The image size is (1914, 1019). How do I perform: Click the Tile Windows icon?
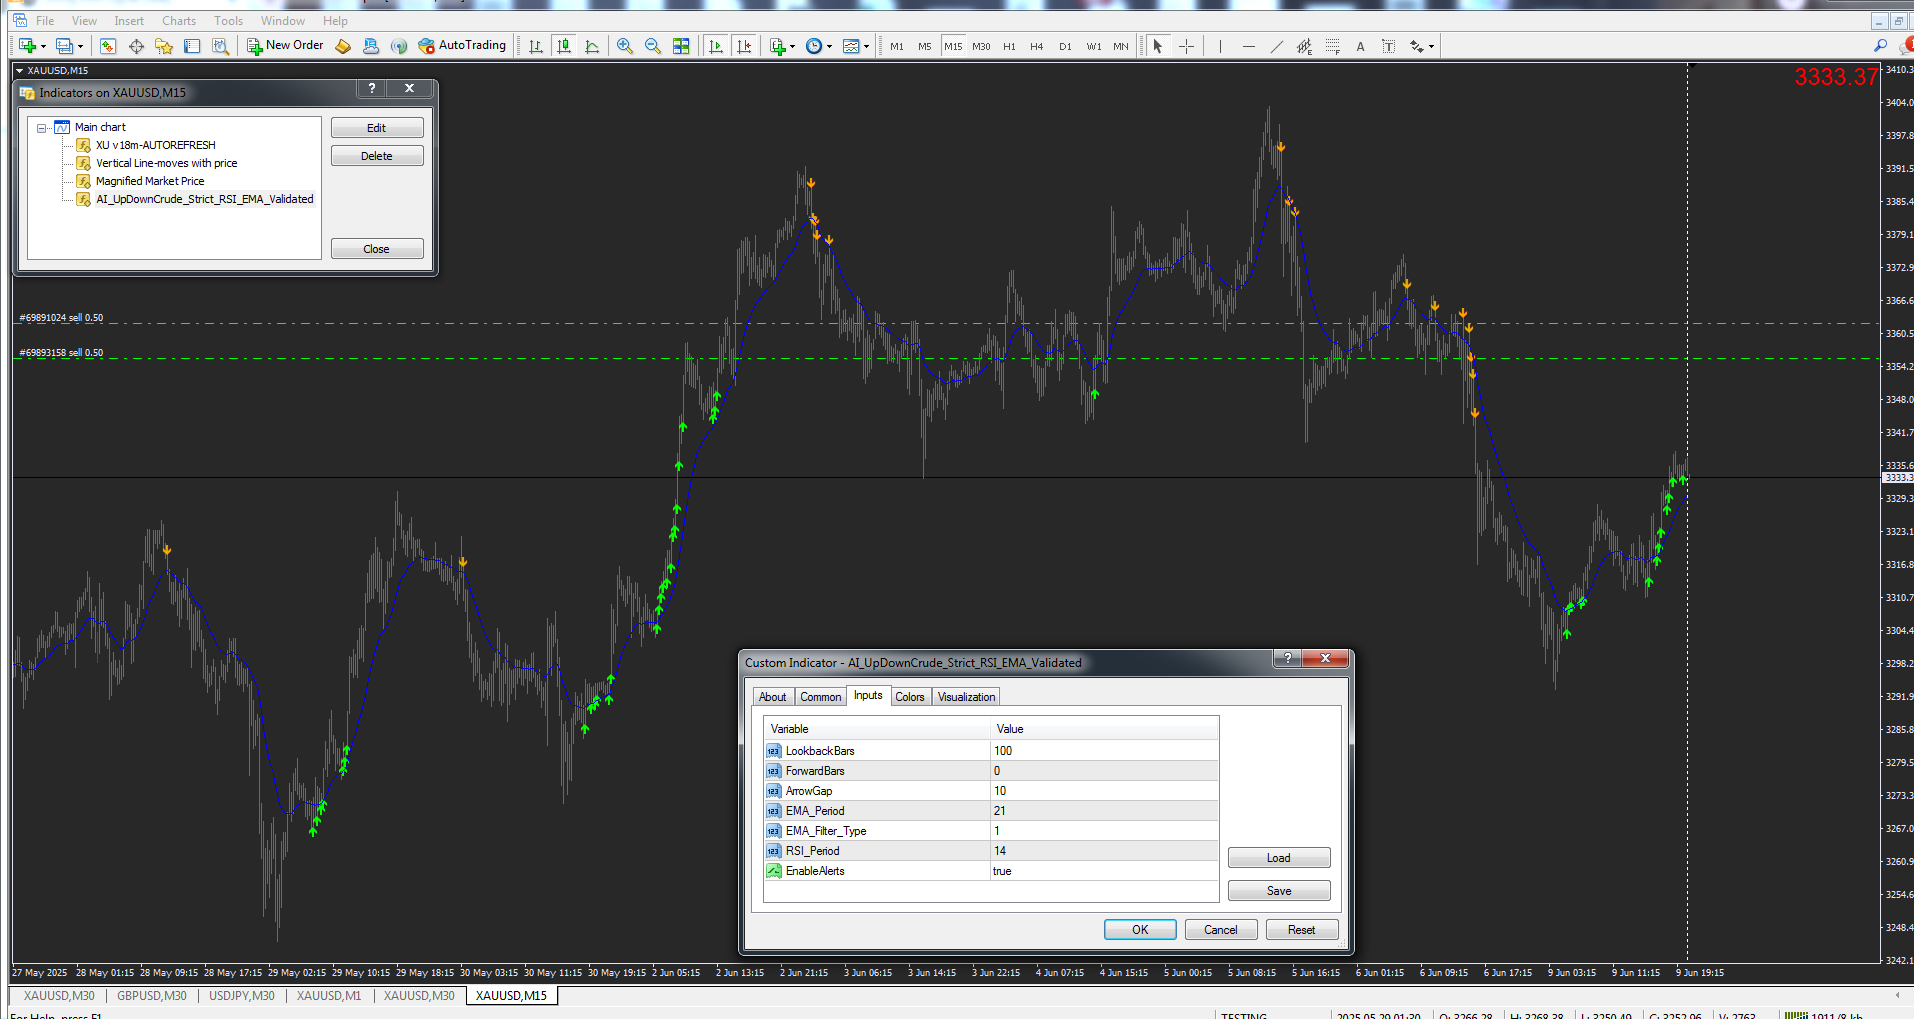coord(681,46)
